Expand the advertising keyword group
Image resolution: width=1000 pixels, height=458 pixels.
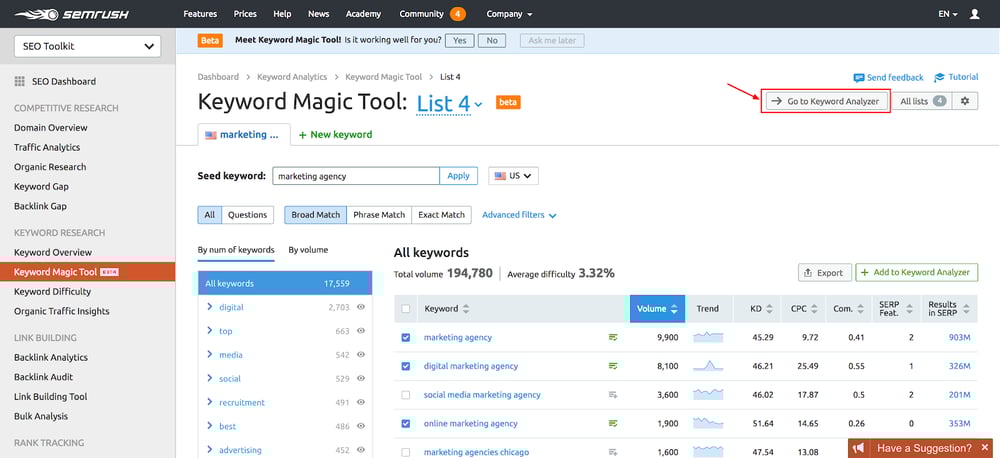pos(210,450)
